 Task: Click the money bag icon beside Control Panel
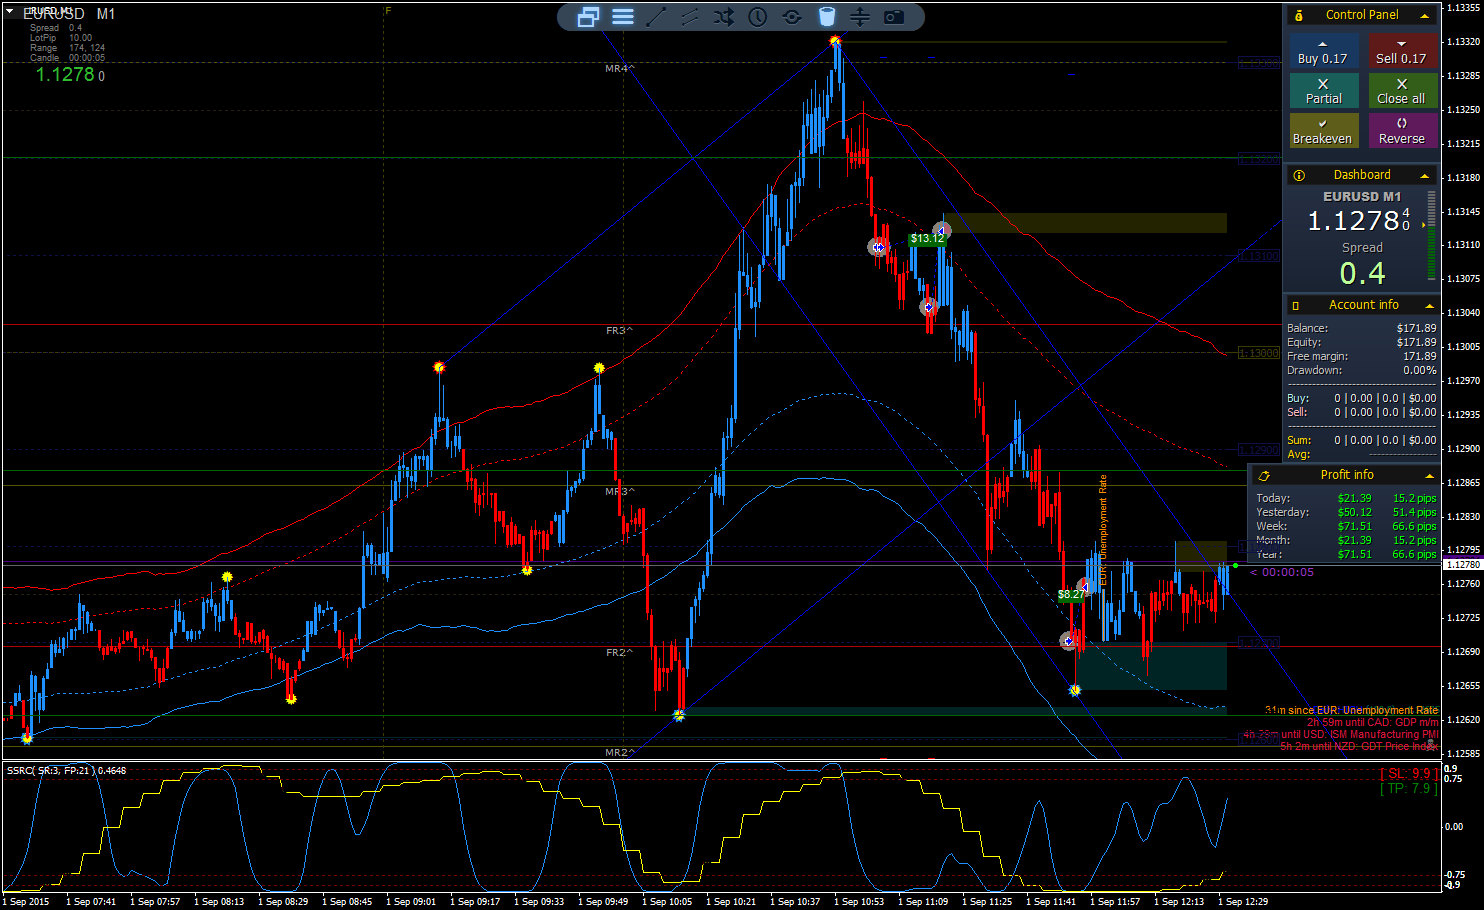tap(1298, 15)
